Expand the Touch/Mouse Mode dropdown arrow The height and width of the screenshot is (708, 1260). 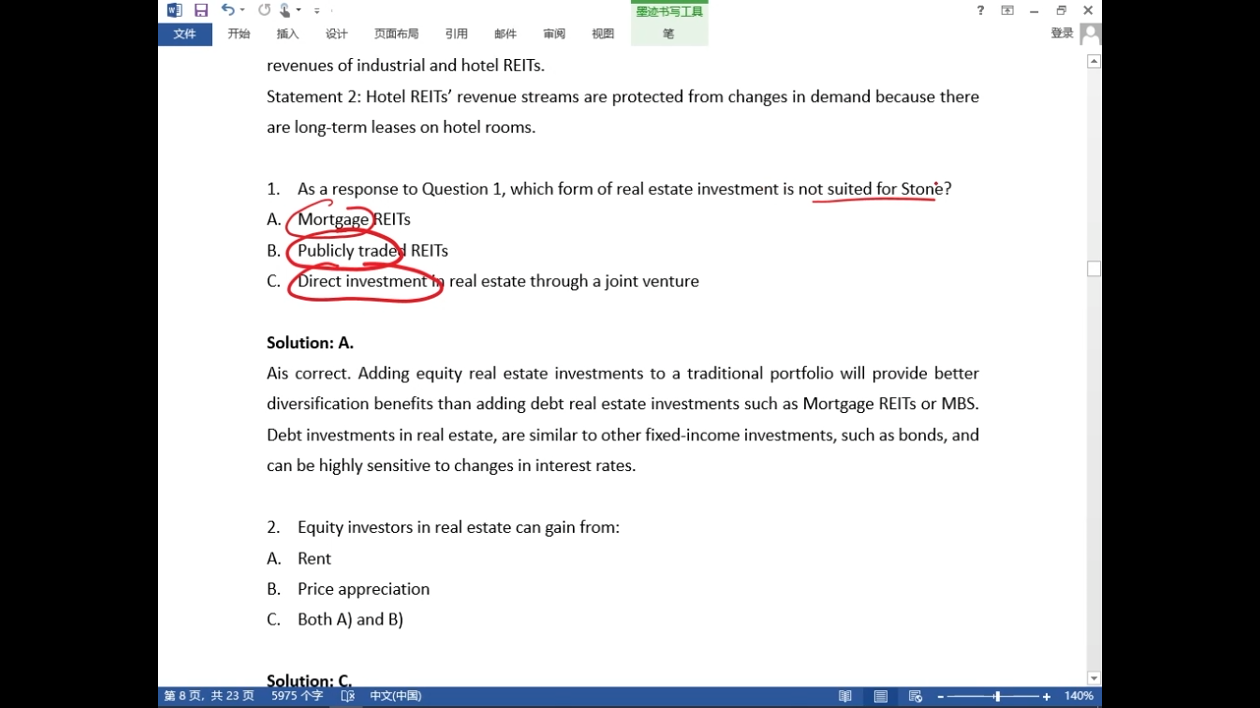[299, 10]
